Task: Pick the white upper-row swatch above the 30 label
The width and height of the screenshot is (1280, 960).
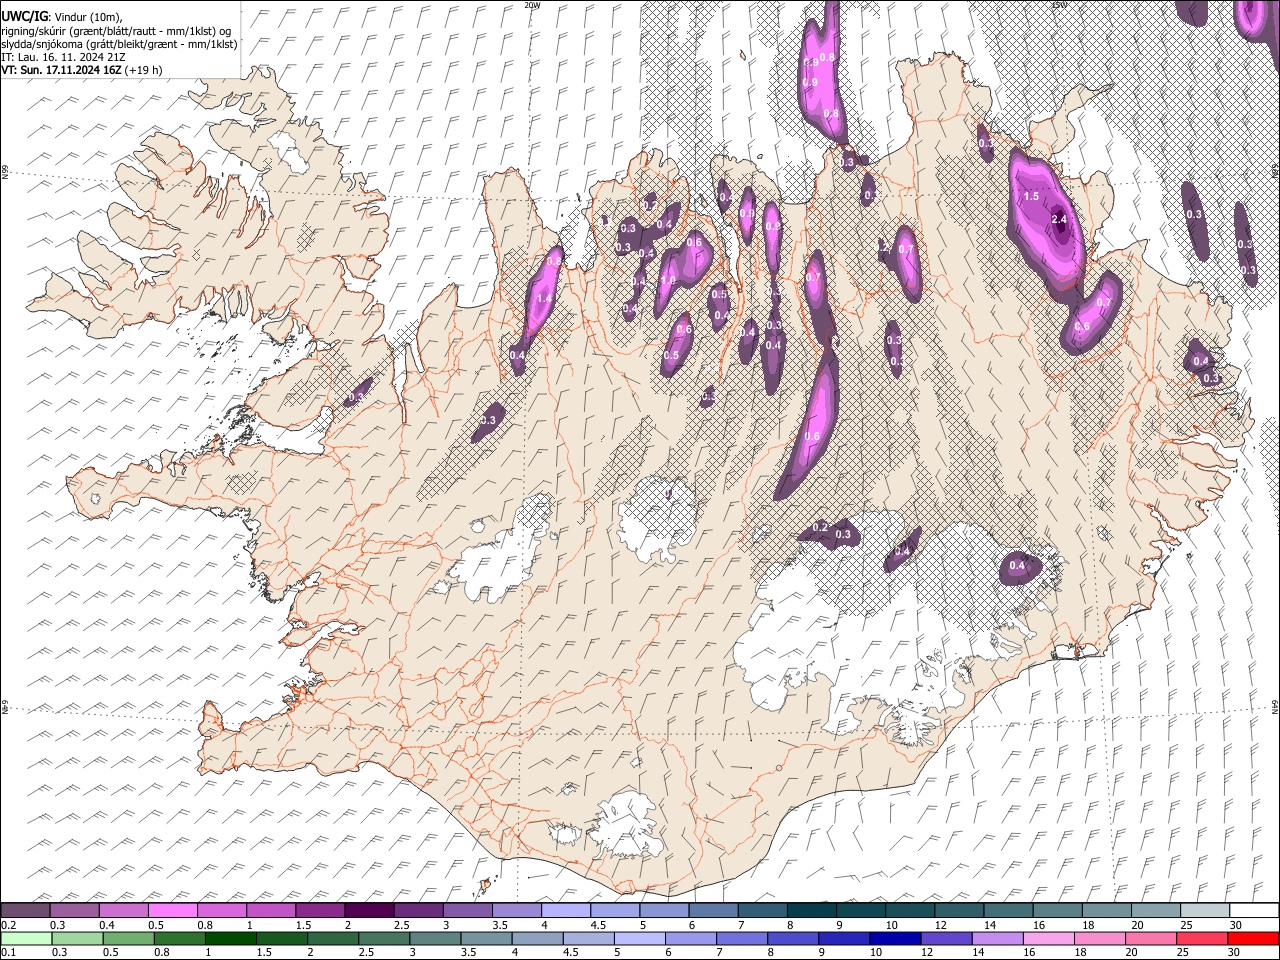Action: 1253,911
